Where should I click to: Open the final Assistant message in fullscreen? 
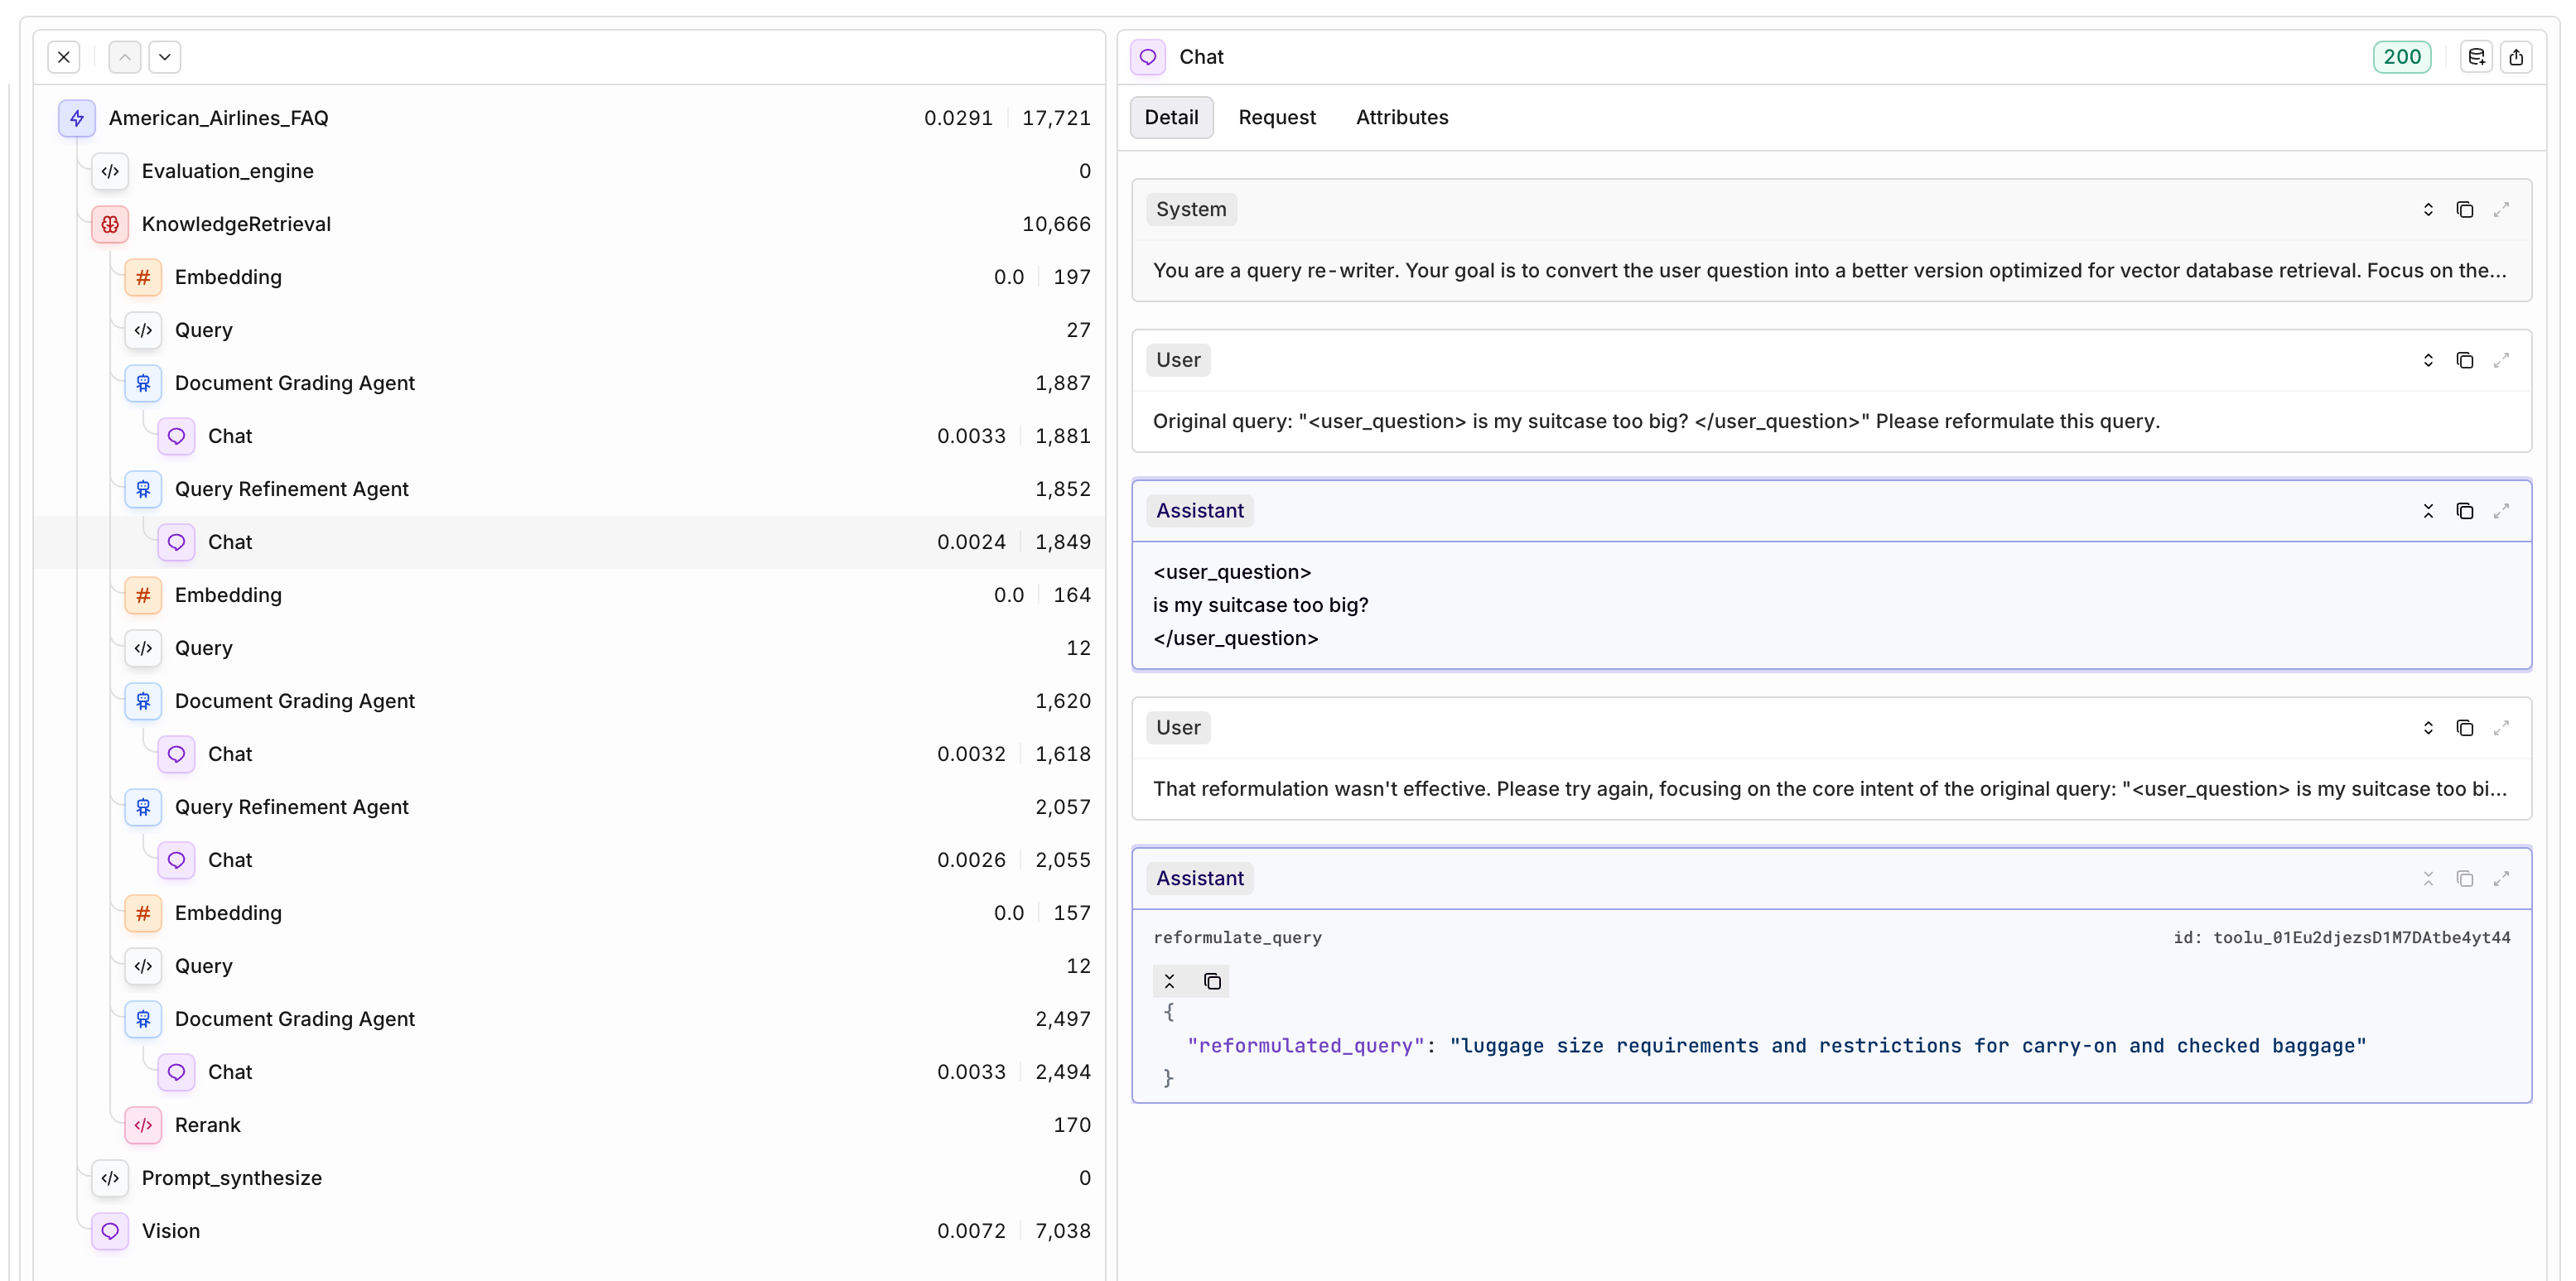click(2501, 878)
